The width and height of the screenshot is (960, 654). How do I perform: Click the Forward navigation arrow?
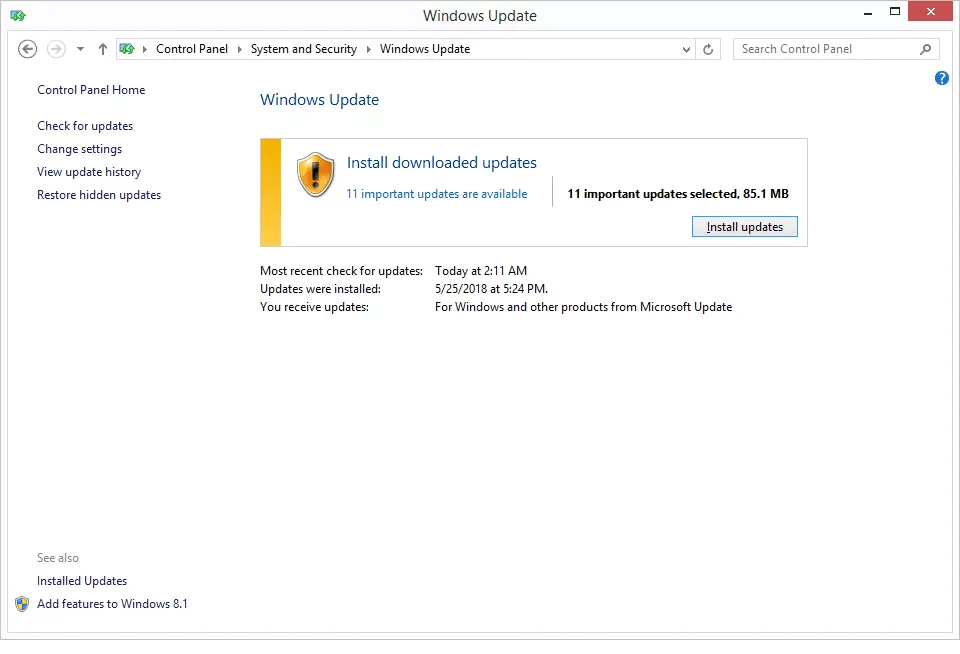point(56,49)
